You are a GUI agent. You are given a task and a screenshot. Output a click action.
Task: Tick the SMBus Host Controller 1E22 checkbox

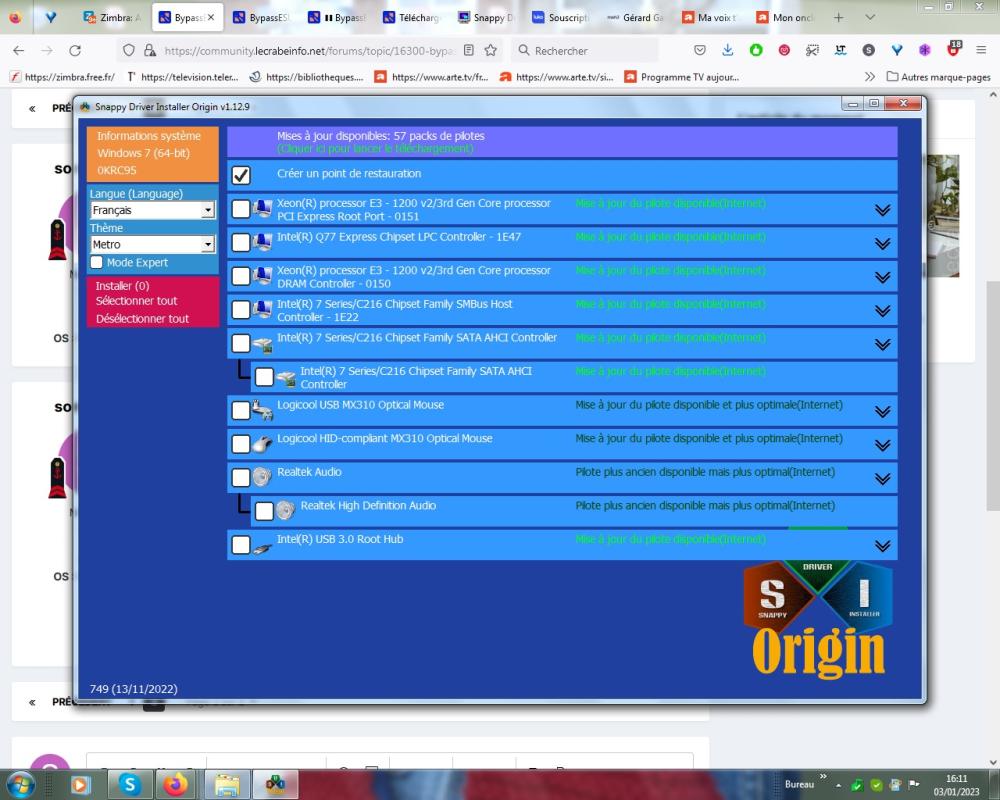click(x=240, y=309)
